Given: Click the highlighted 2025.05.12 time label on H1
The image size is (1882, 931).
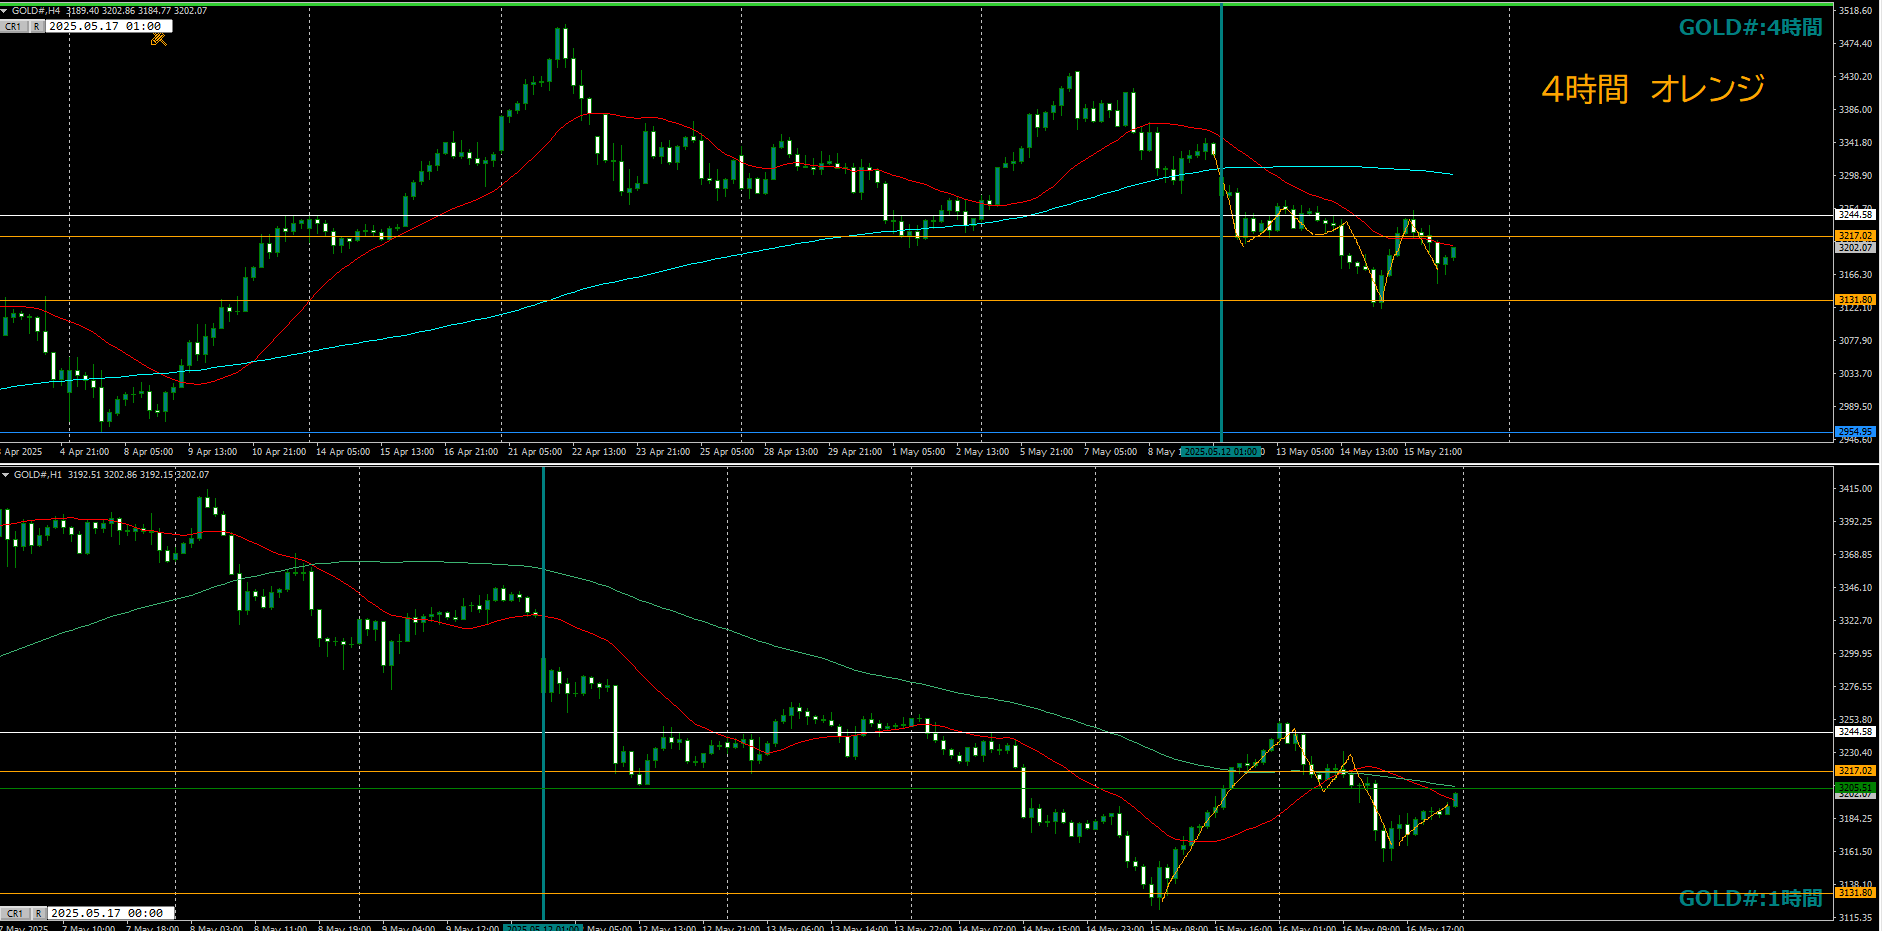Looking at the screenshot, I should click(x=543, y=927).
